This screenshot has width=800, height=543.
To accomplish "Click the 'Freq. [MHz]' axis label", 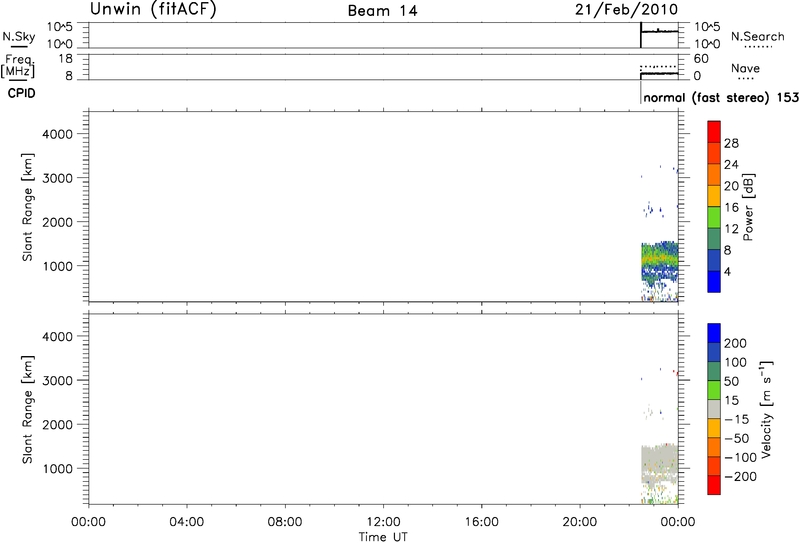I will tap(18, 66).
